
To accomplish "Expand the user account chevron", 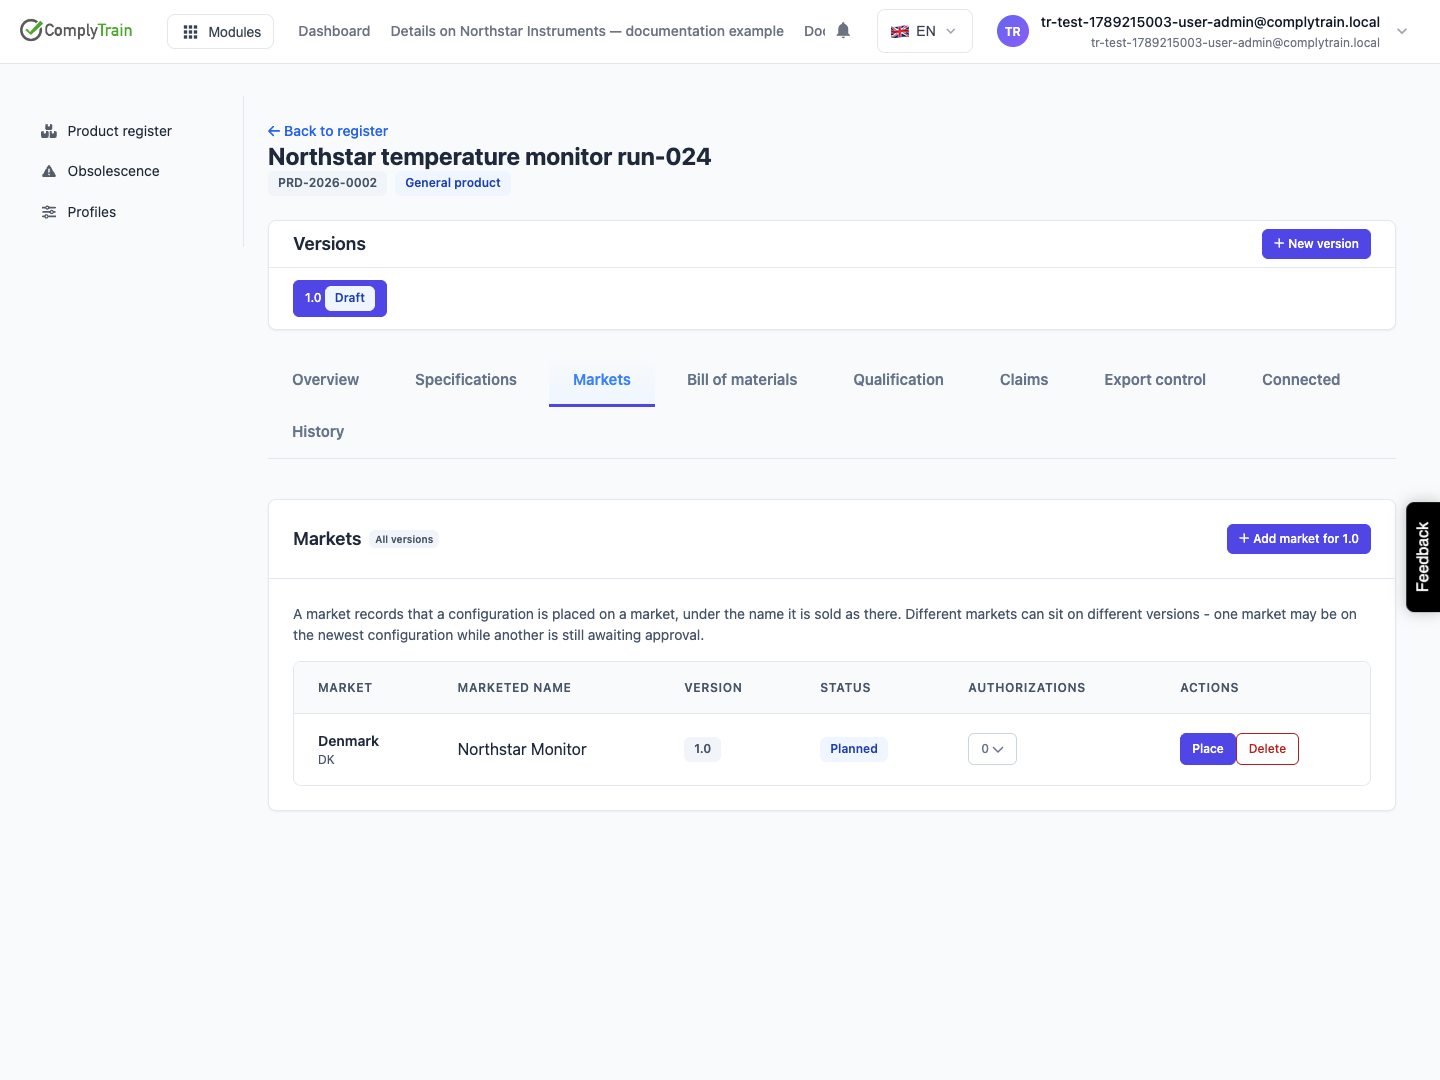I will 1402,31.
